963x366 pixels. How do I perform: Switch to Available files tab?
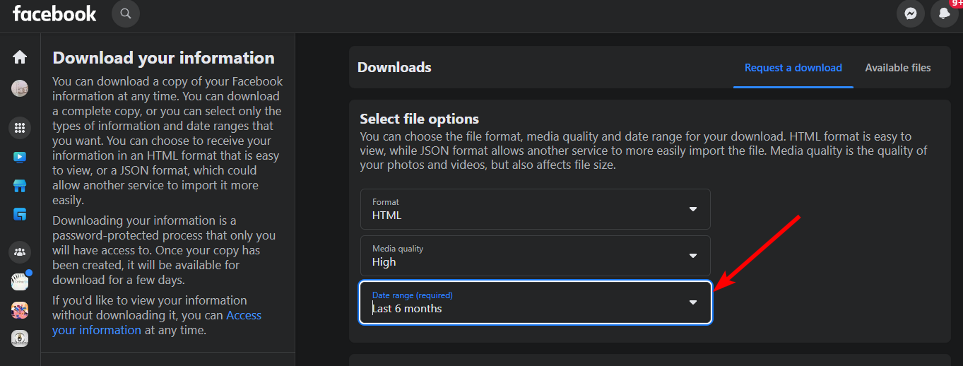point(898,68)
